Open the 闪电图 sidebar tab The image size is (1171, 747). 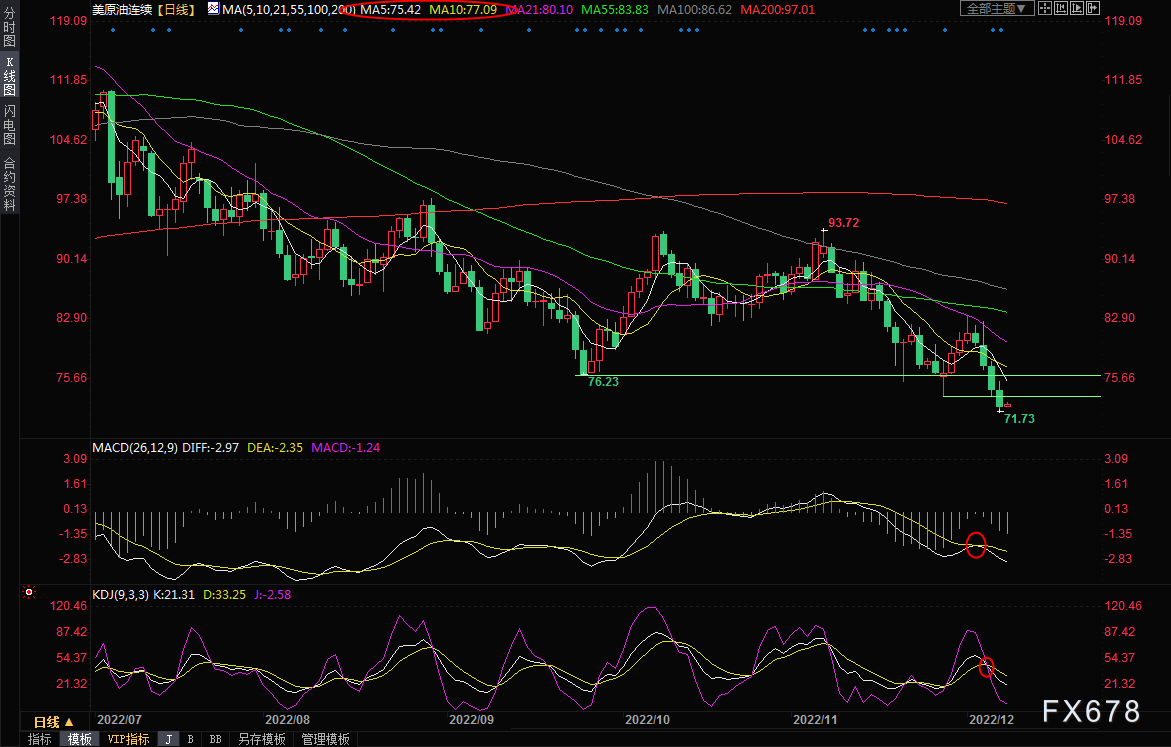pyautogui.click(x=10, y=124)
